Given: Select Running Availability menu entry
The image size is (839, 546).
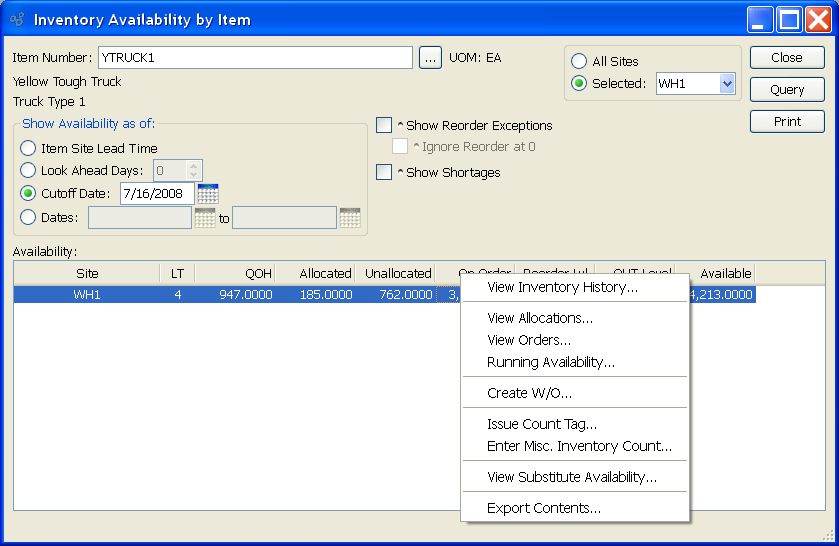Looking at the screenshot, I should pyautogui.click(x=550, y=362).
